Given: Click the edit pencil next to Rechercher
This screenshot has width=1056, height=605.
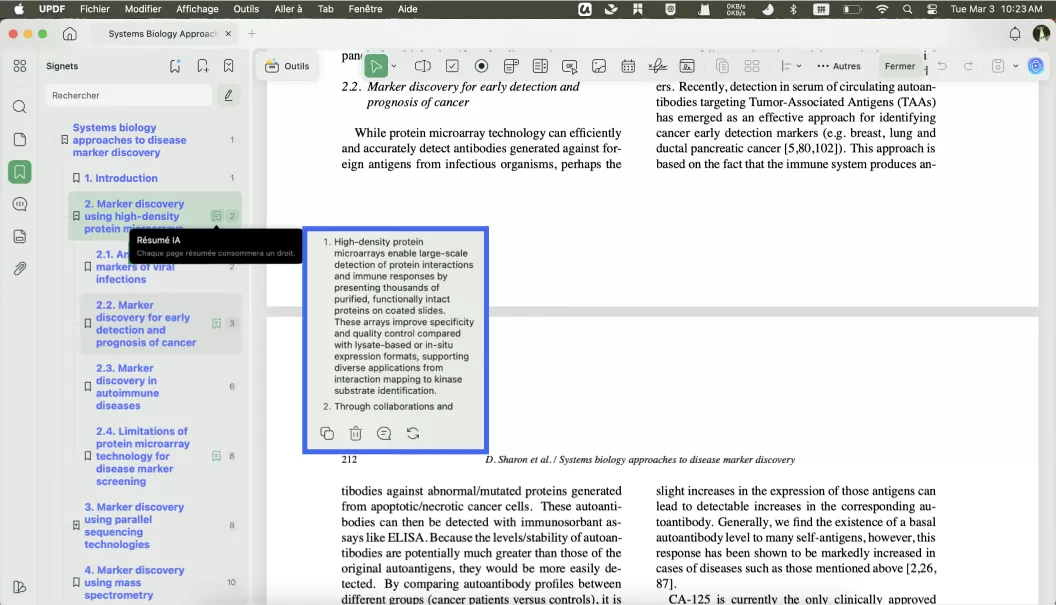Looking at the screenshot, I should point(228,96).
